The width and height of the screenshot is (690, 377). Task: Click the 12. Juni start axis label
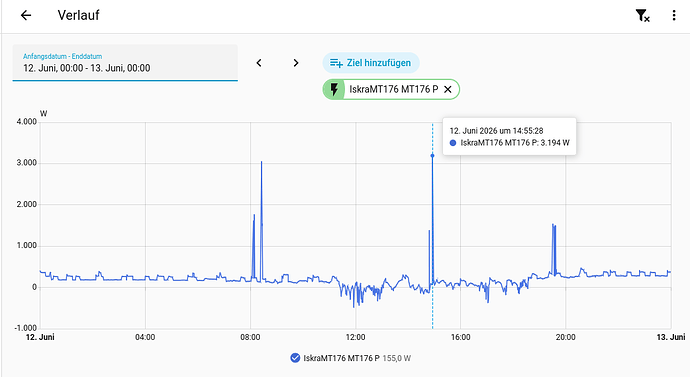point(40,337)
